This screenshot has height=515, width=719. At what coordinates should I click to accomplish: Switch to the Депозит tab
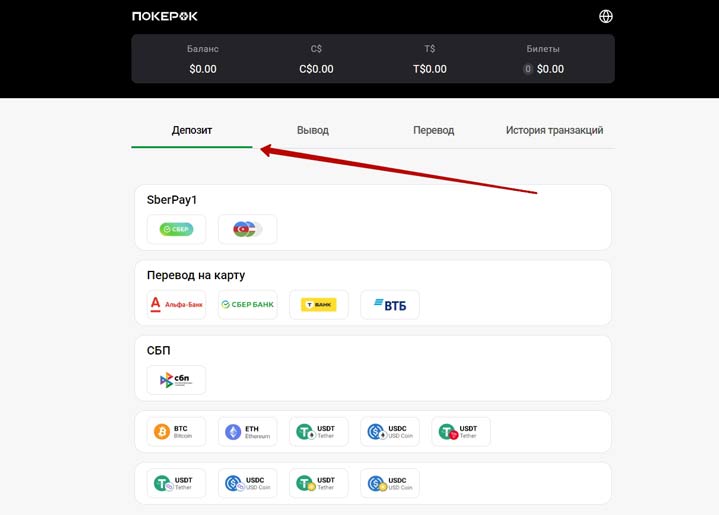(x=192, y=130)
